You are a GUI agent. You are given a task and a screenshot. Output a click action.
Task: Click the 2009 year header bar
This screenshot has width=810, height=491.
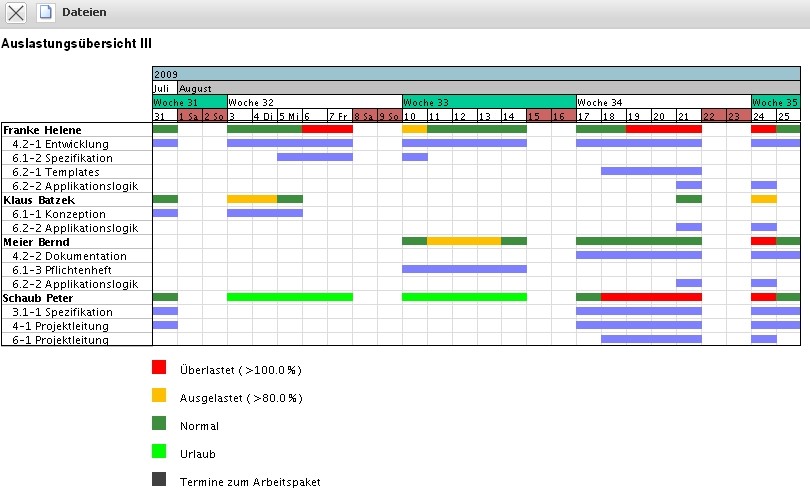(x=476, y=74)
